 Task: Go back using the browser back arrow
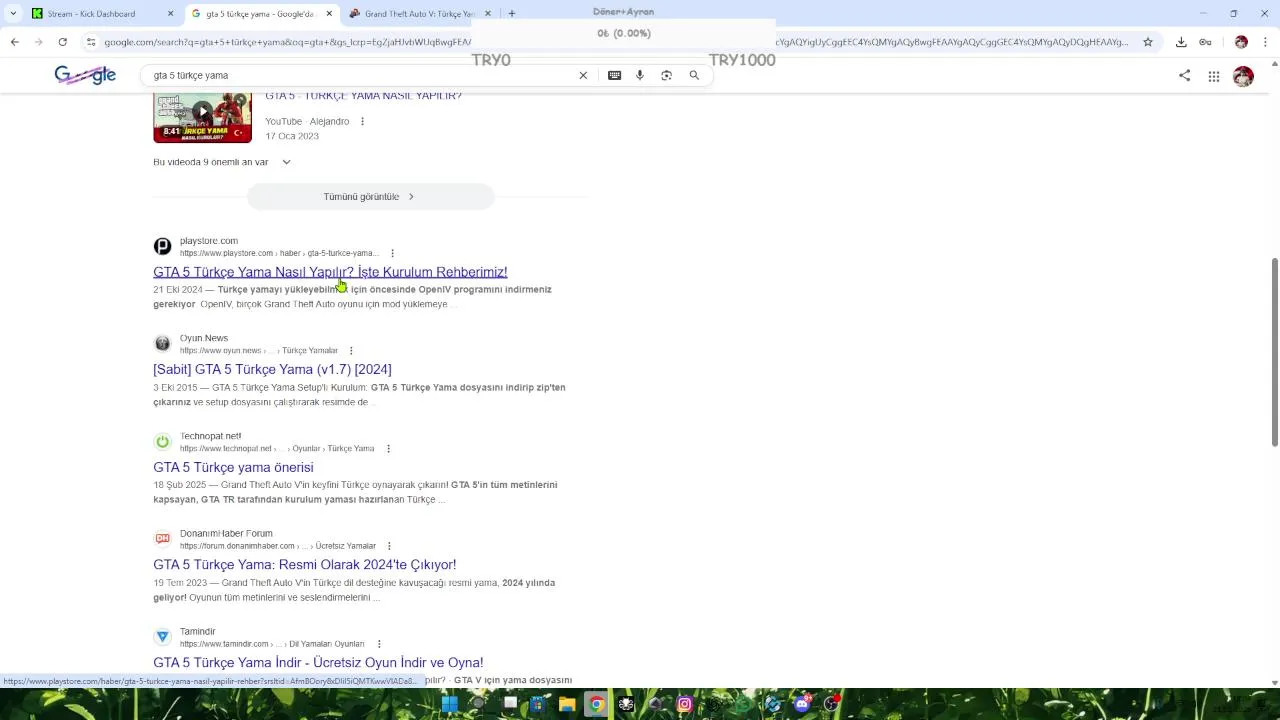click(15, 42)
